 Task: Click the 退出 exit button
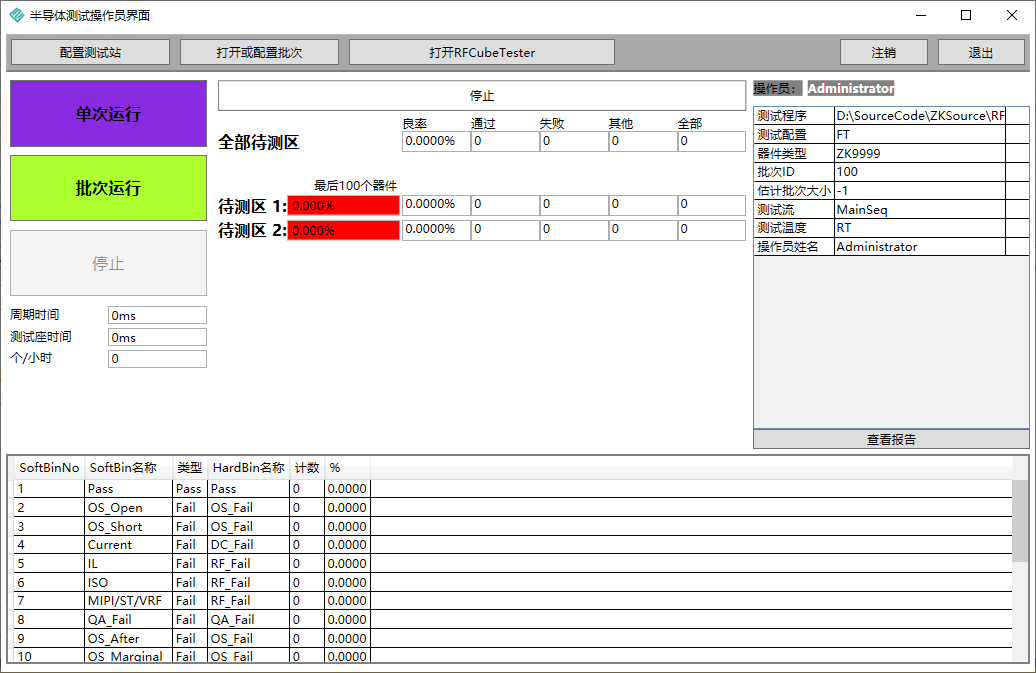[x=981, y=52]
